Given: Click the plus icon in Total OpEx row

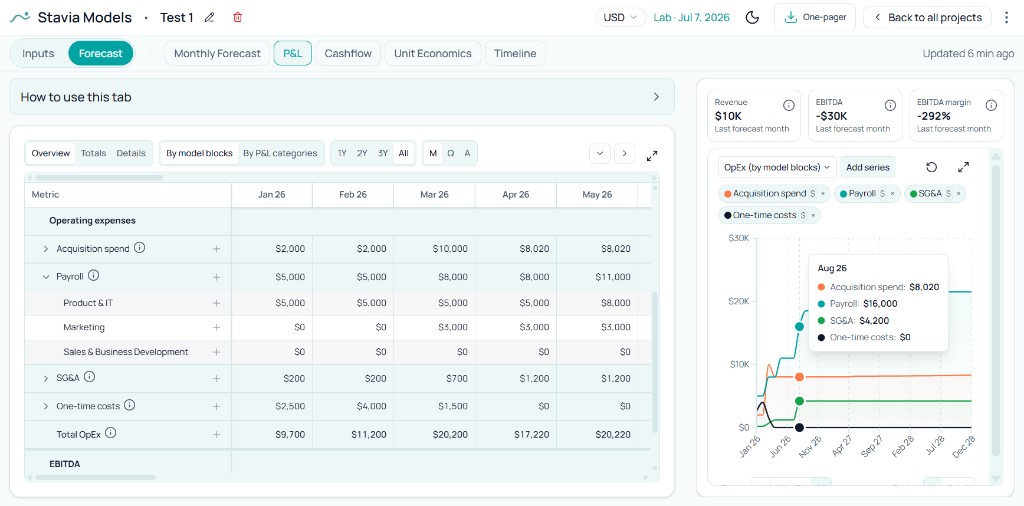Looking at the screenshot, I should [216, 434].
